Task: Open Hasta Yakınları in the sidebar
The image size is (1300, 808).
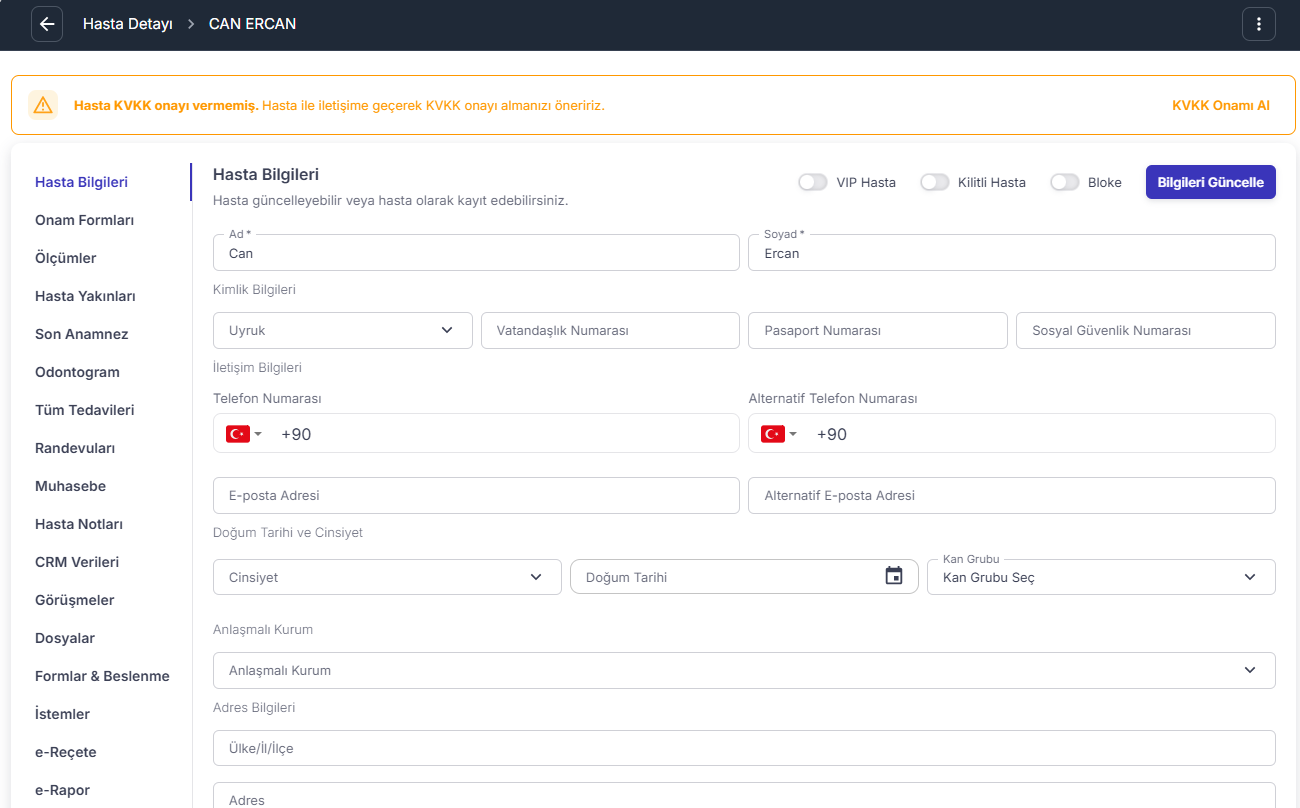Action: pyautogui.click(x=85, y=296)
